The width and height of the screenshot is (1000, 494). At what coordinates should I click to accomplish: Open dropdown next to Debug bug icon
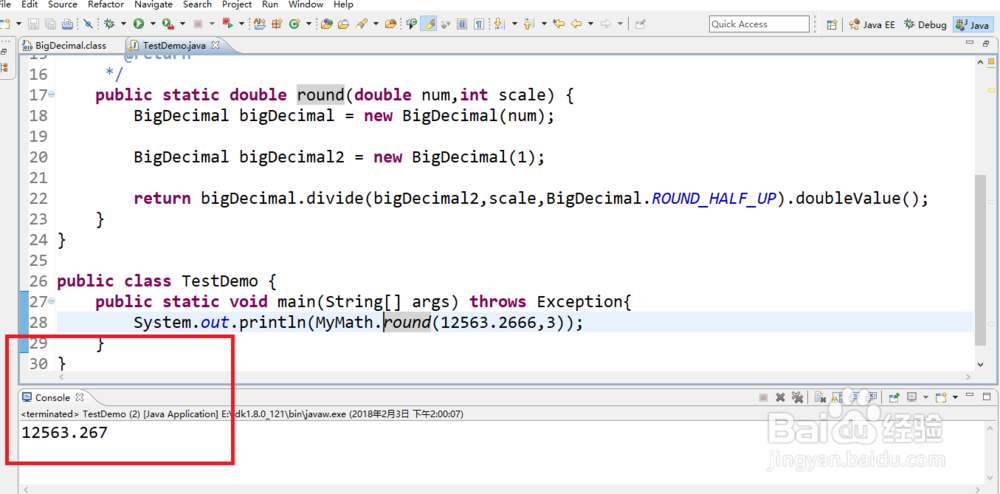click(x=123, y=24)
